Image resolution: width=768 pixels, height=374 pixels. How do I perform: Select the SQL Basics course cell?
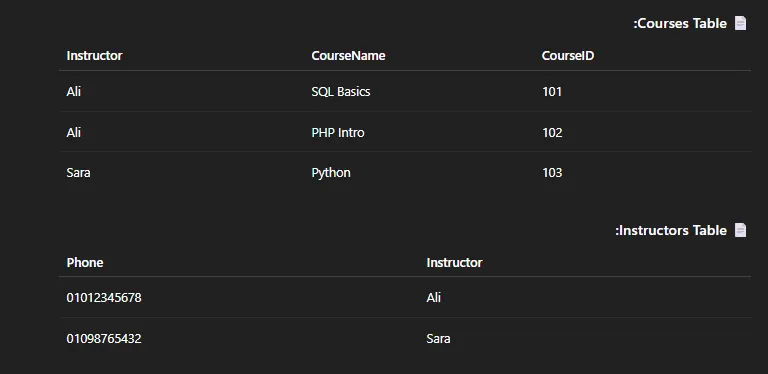click(341, 92)
